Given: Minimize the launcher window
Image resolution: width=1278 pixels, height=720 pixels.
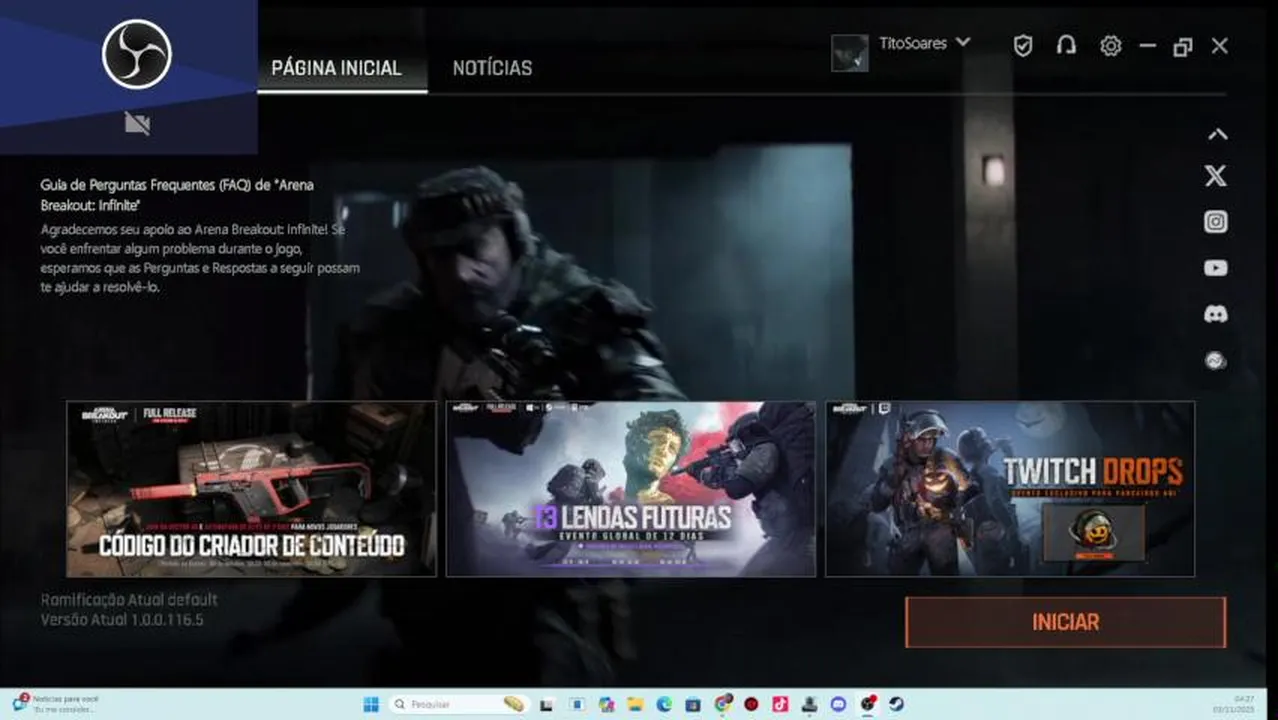Looking at the screenshot, I should (1148, 46).
